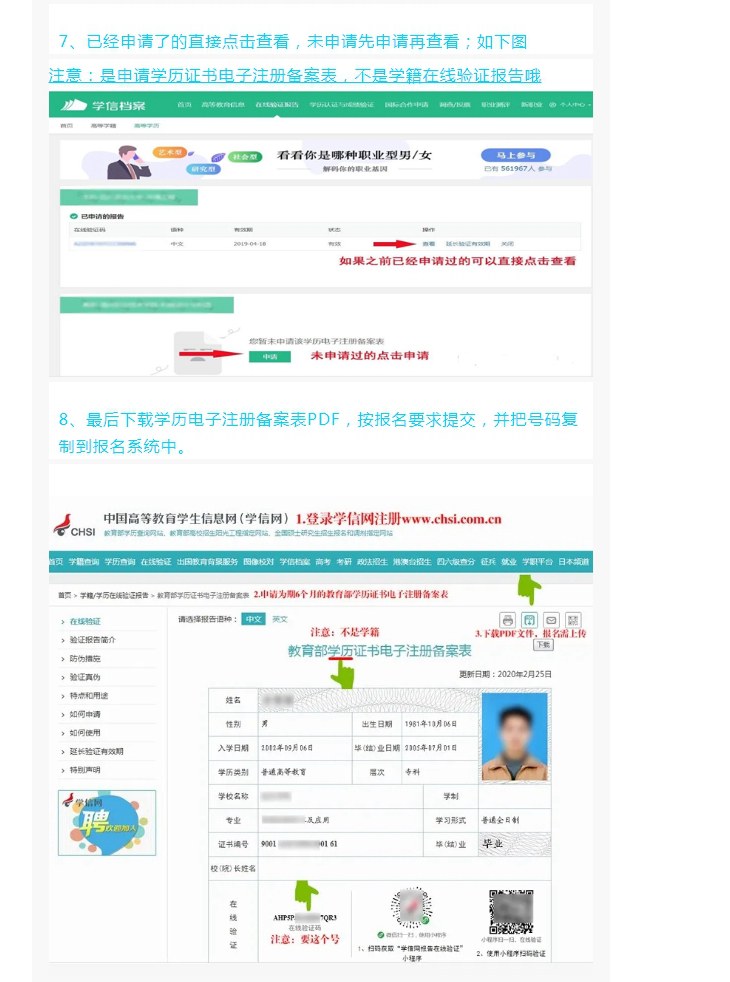Open 学历认证与成绩验证 nav item
Viewport: 730px width, 982px height.
click(341, 105)
